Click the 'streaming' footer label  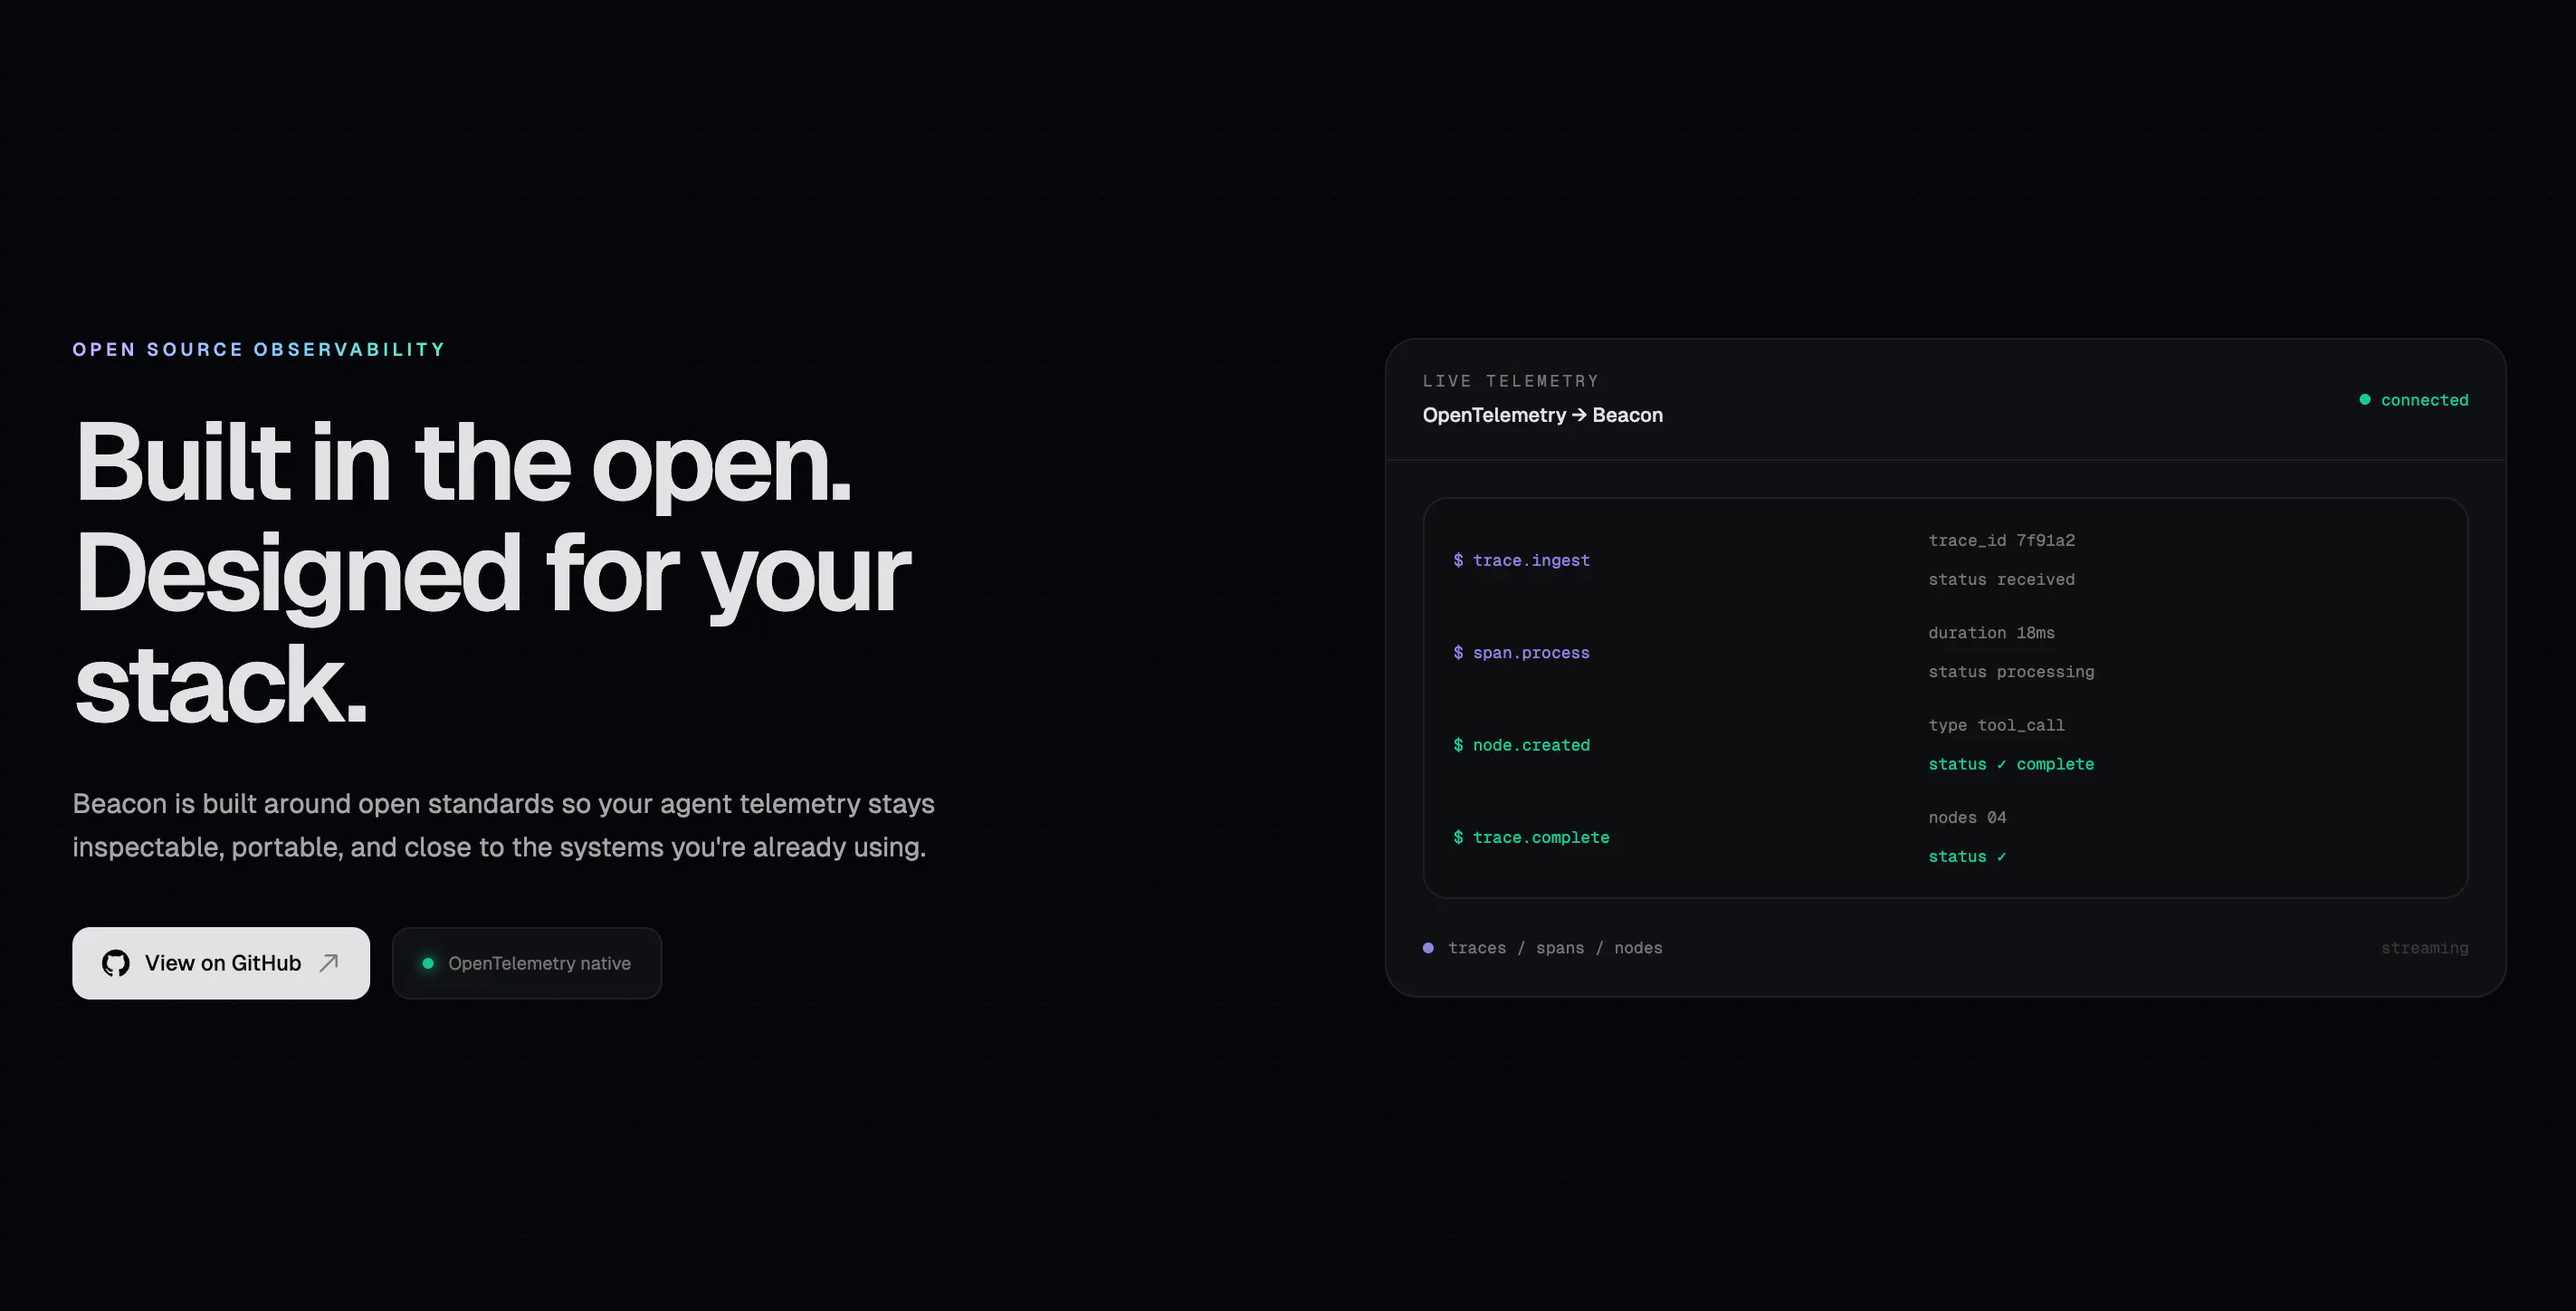click(2424, 948)
